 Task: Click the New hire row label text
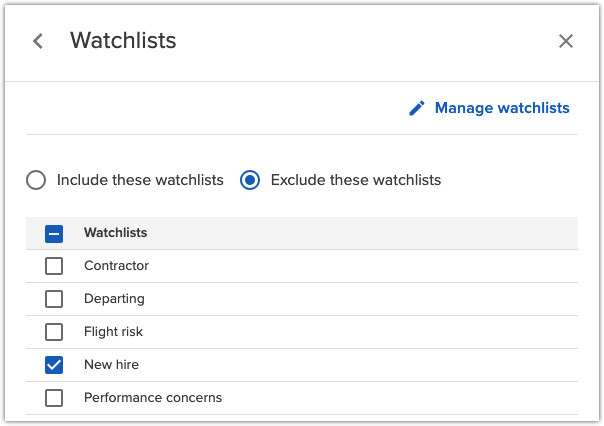112,365
